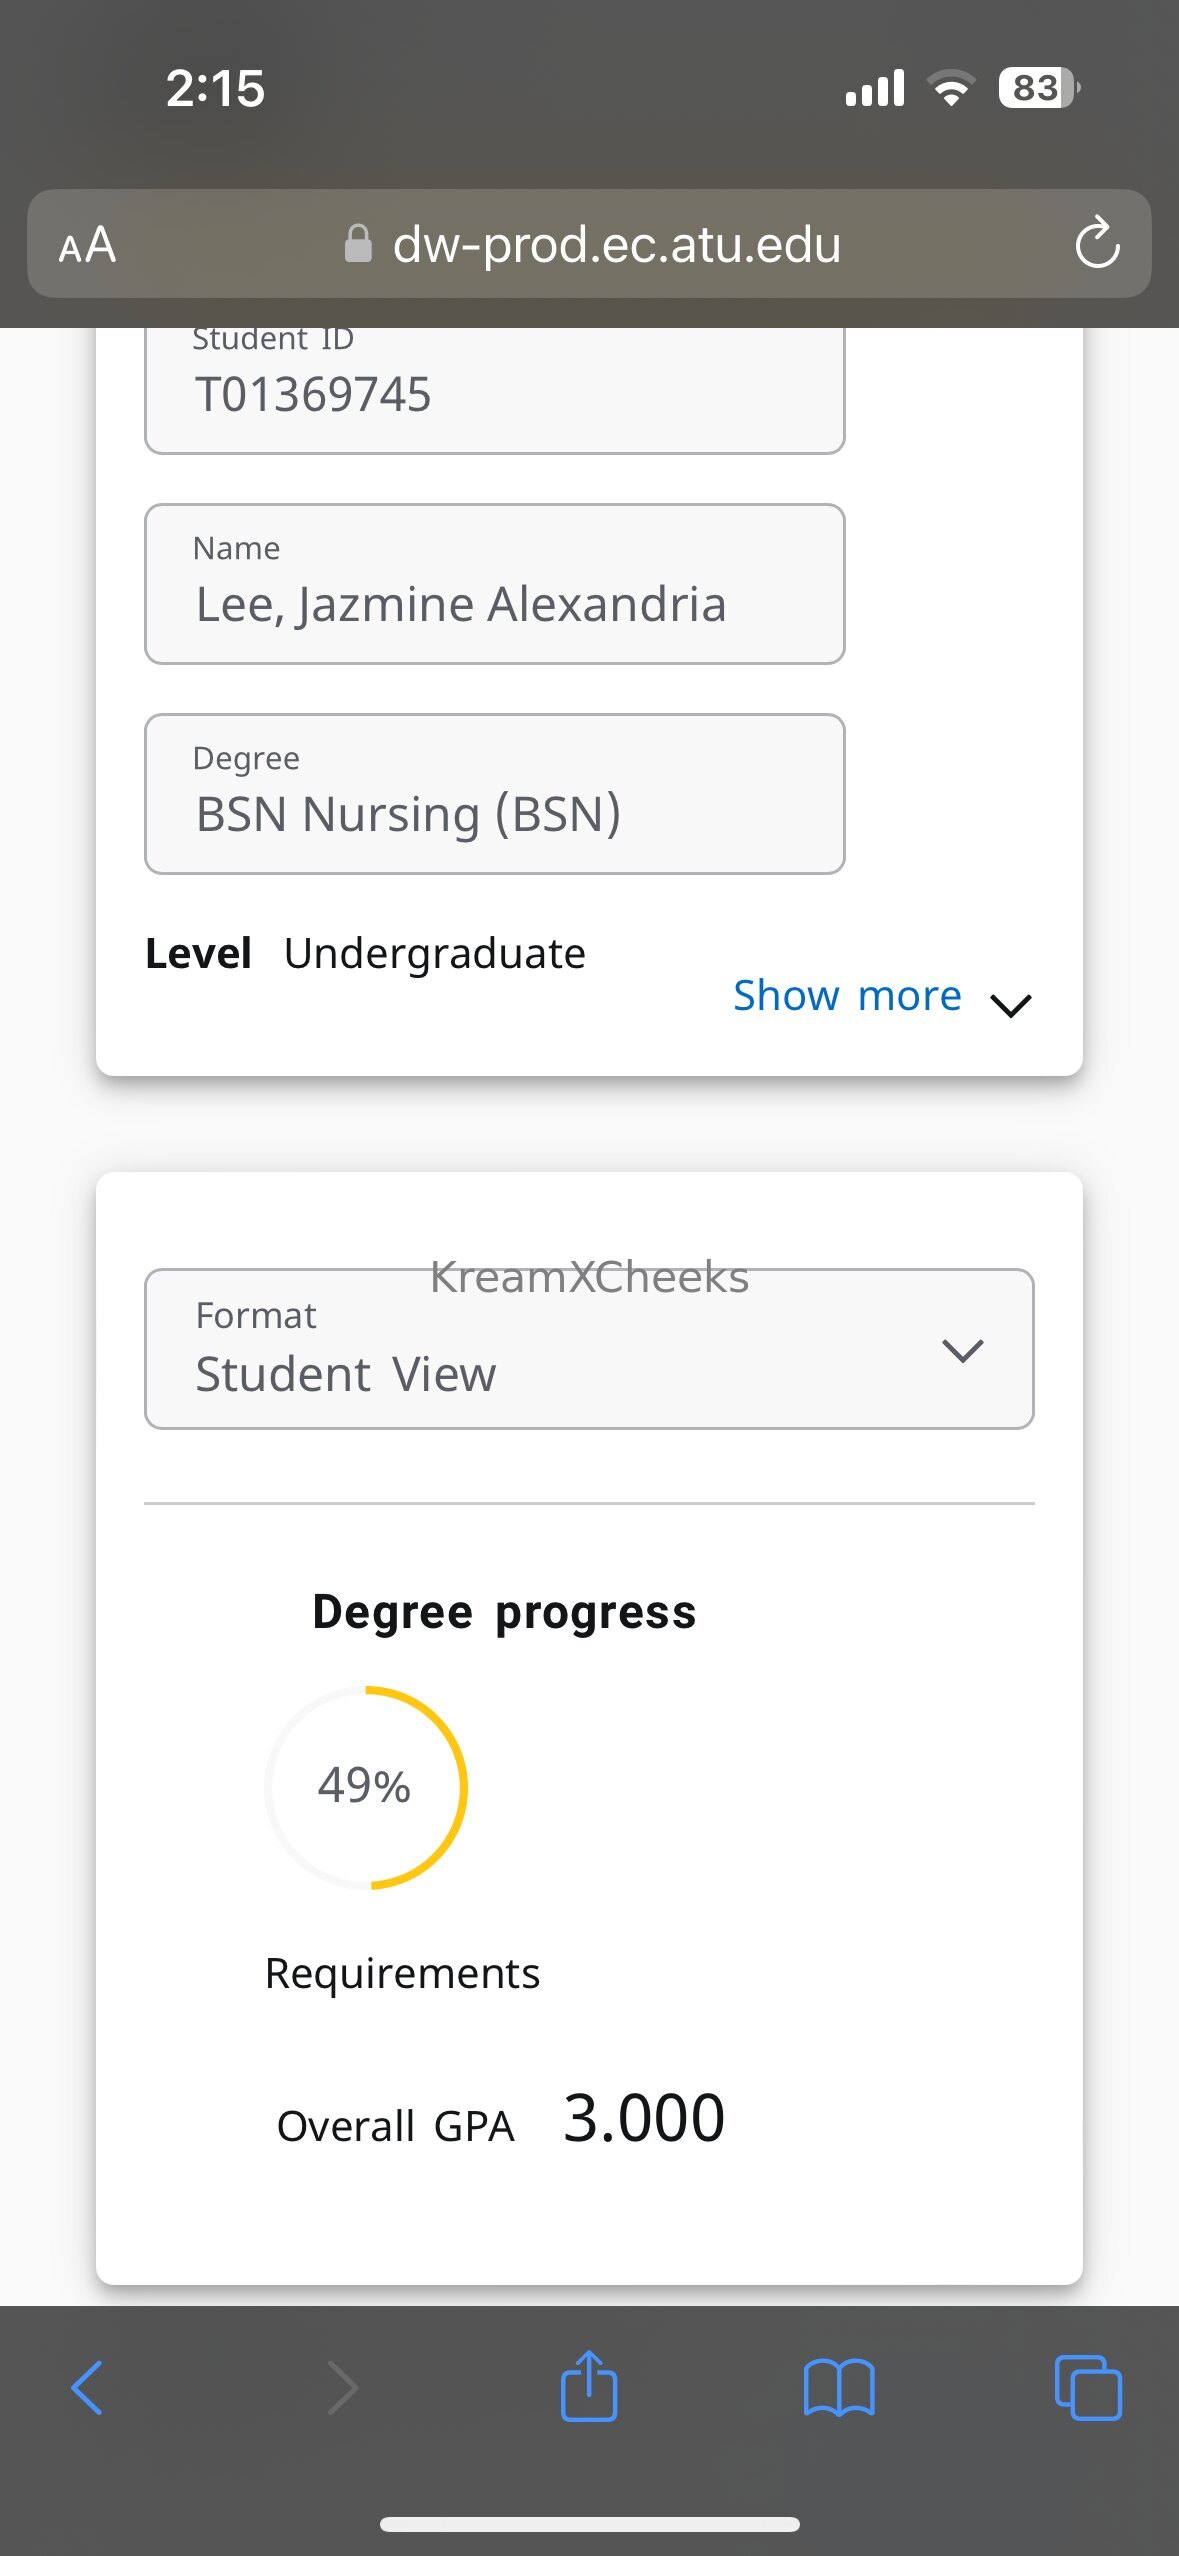Screen dimensions: 1179x2556
Task: Tap the Requirements label under progress circle
Action: click(x=402, y=1974)
